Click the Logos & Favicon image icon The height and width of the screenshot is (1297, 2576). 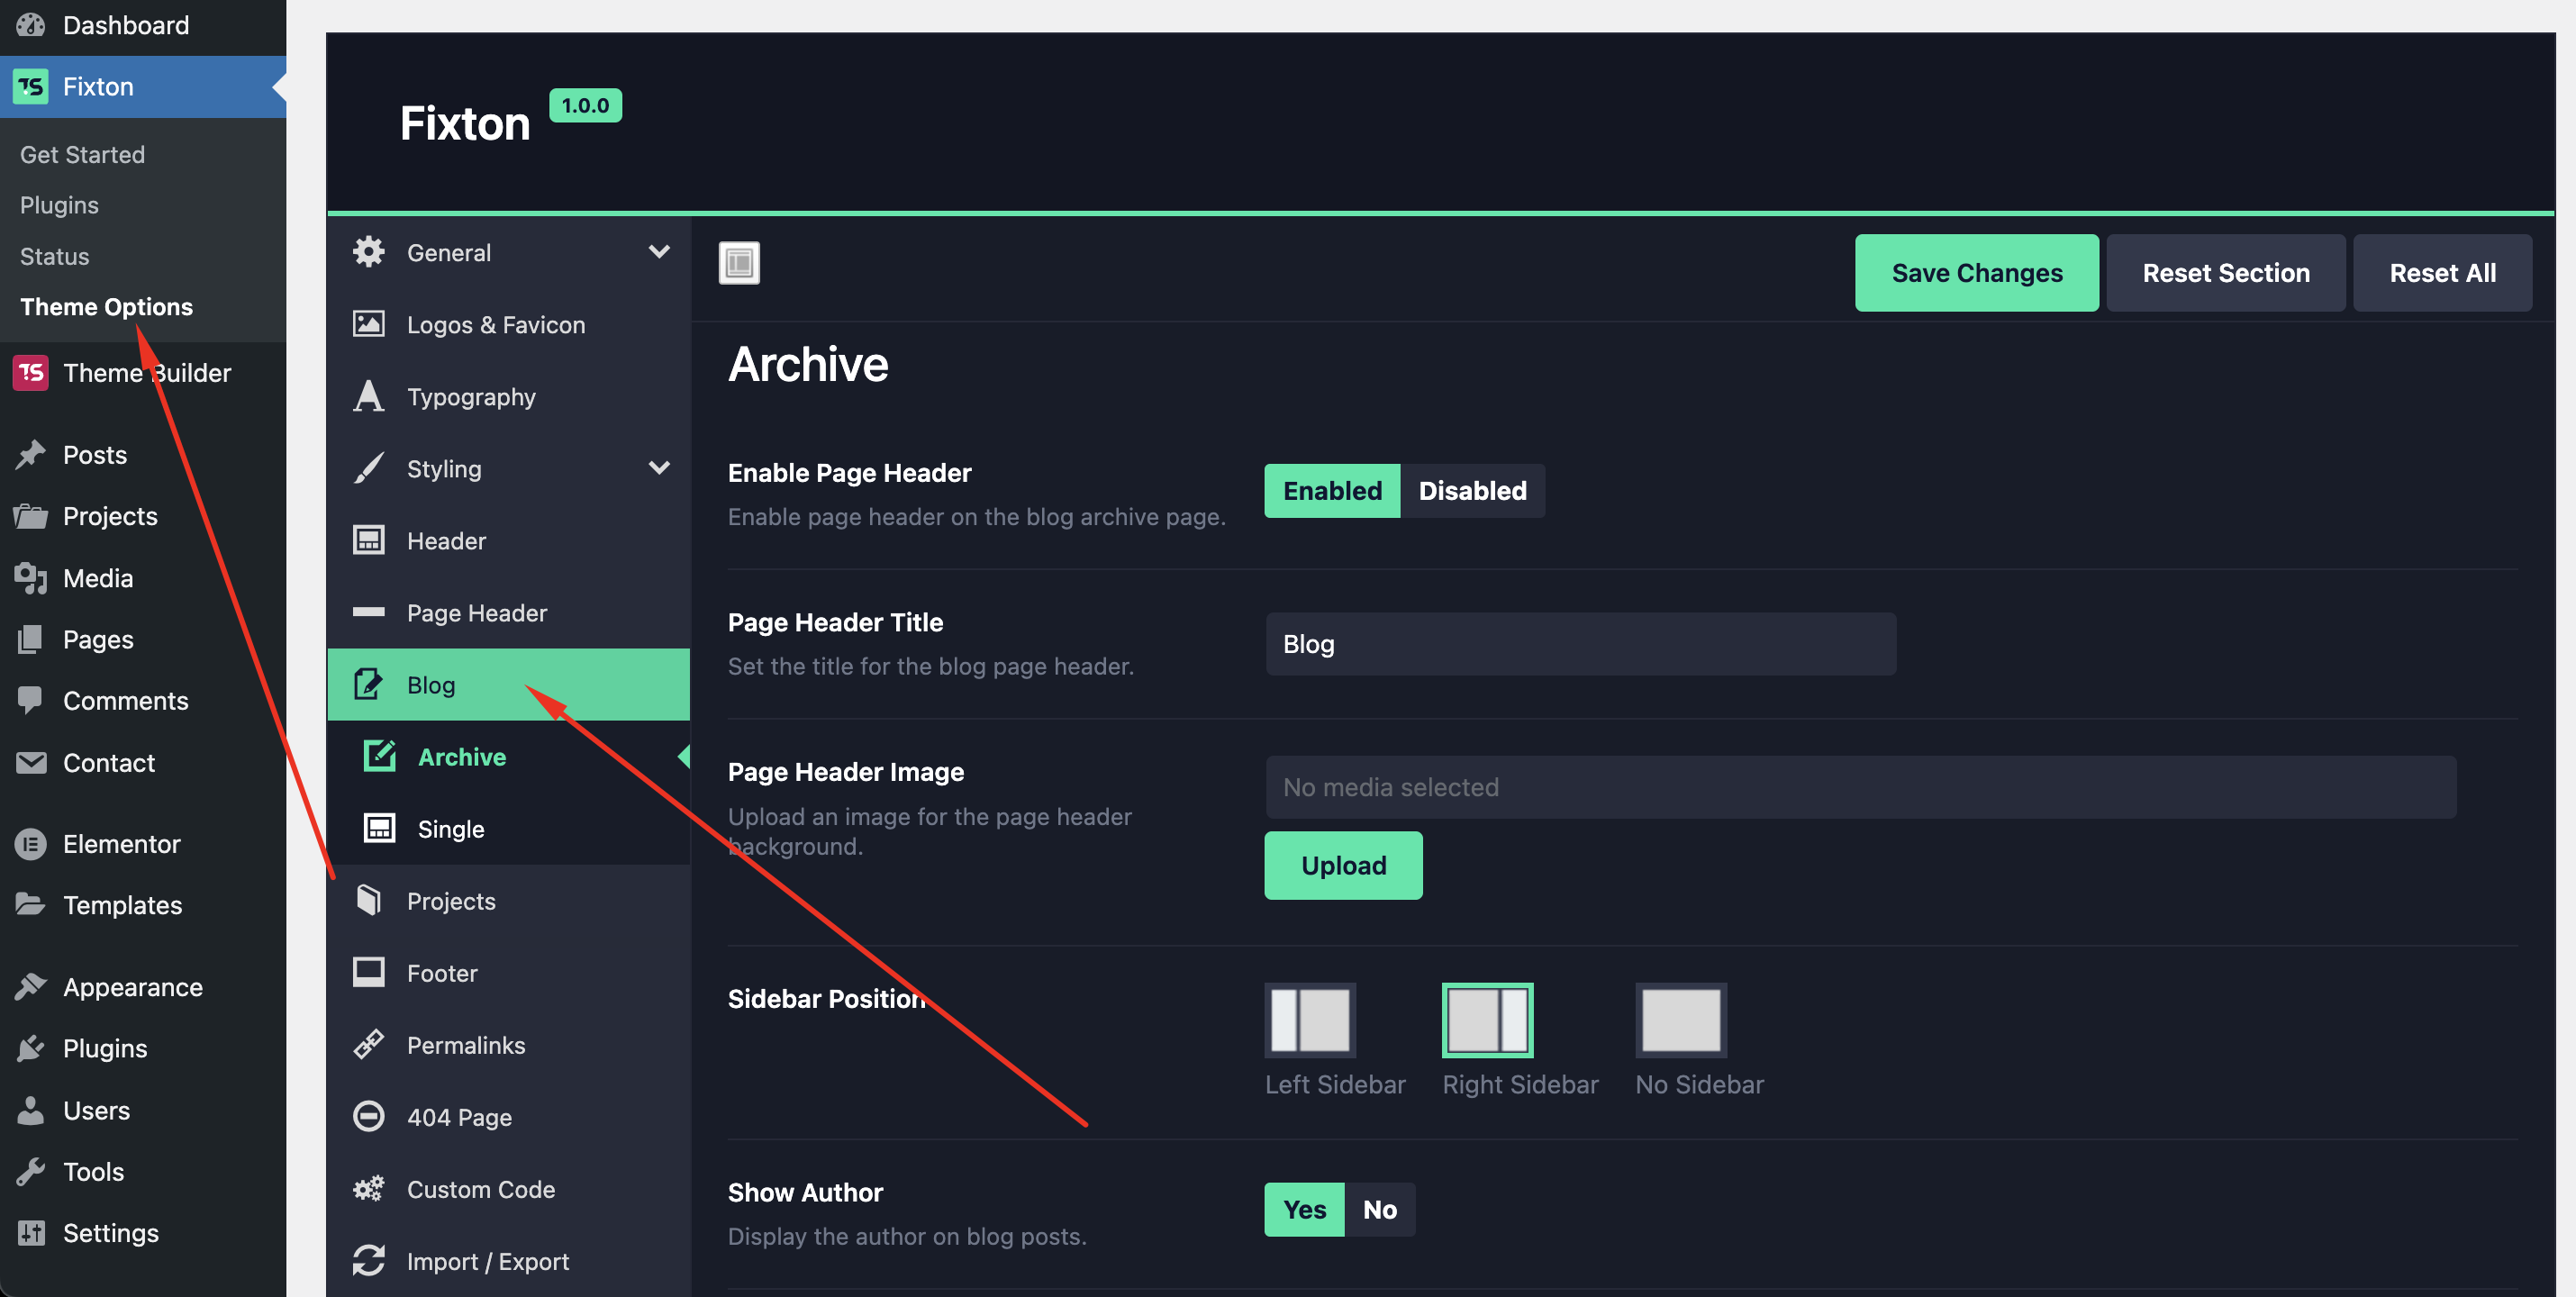coord(369,324)
